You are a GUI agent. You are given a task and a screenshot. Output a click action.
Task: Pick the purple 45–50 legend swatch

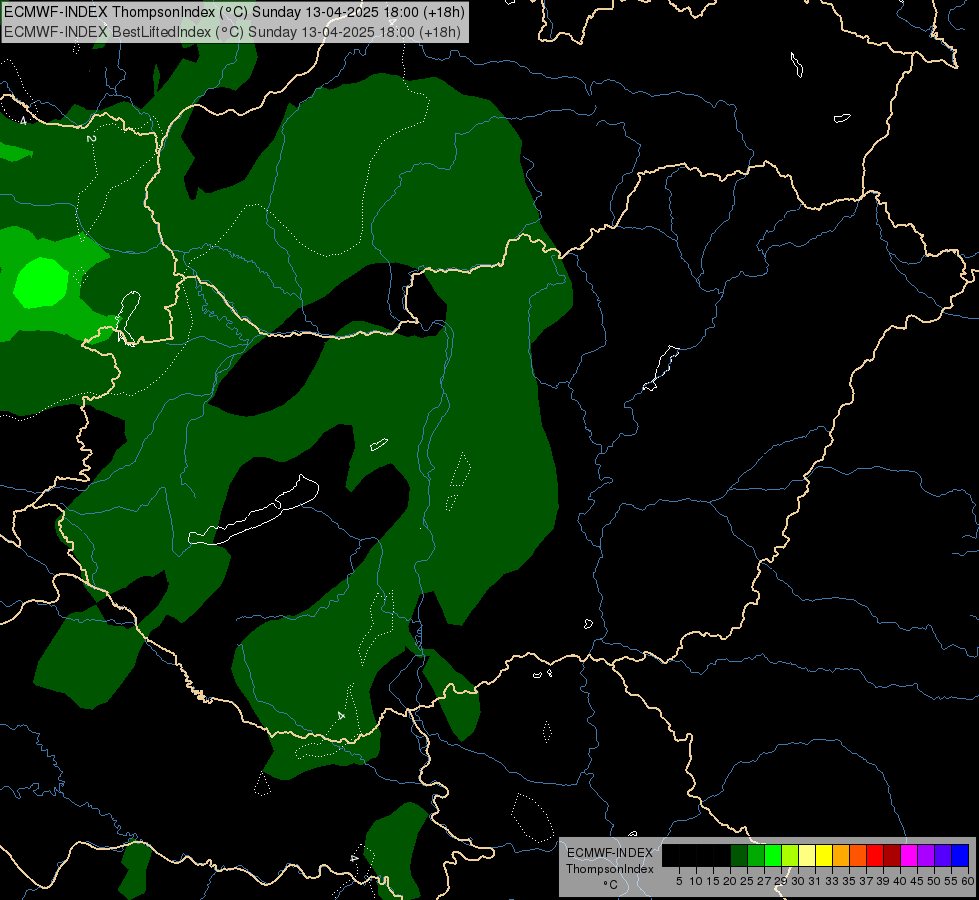point(926,855)
